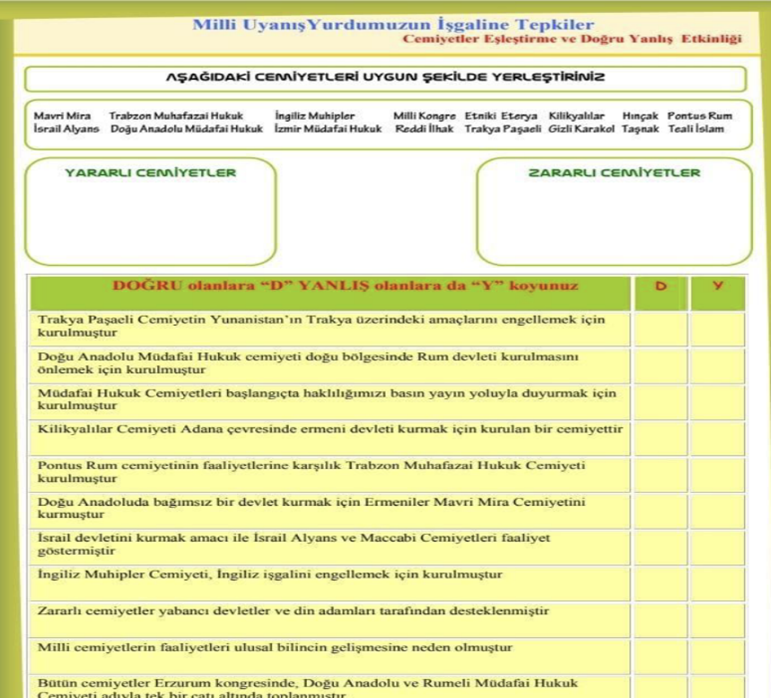Screen dimensions: 771x698
Task: Mark D for Mavri Mira statement
Action: pos(660,511)
